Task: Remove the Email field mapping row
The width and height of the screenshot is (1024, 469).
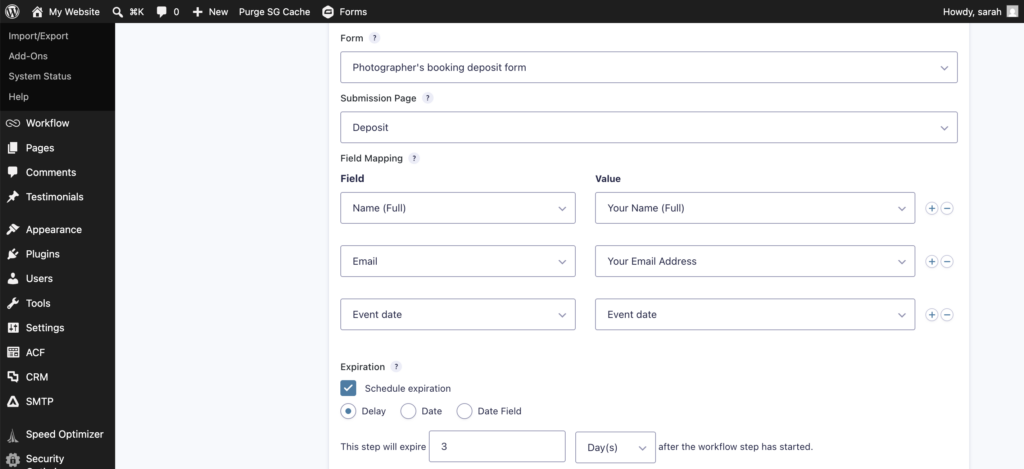Action: (x=946, y=262)
